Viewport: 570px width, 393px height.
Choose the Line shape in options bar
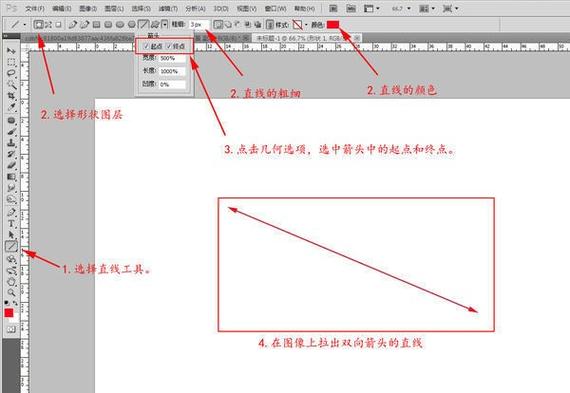pyautogui.click(x=143, y=24)
